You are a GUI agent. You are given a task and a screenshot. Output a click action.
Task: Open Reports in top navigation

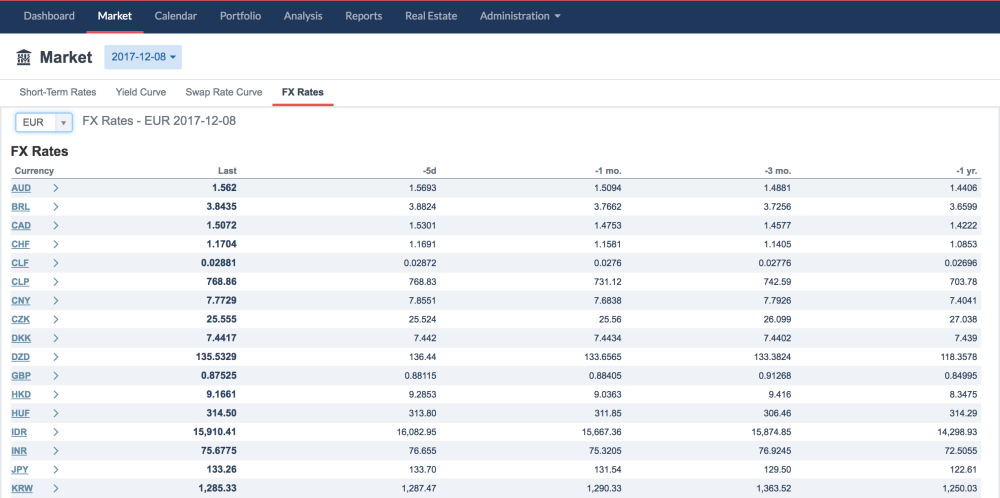point(364,16)
